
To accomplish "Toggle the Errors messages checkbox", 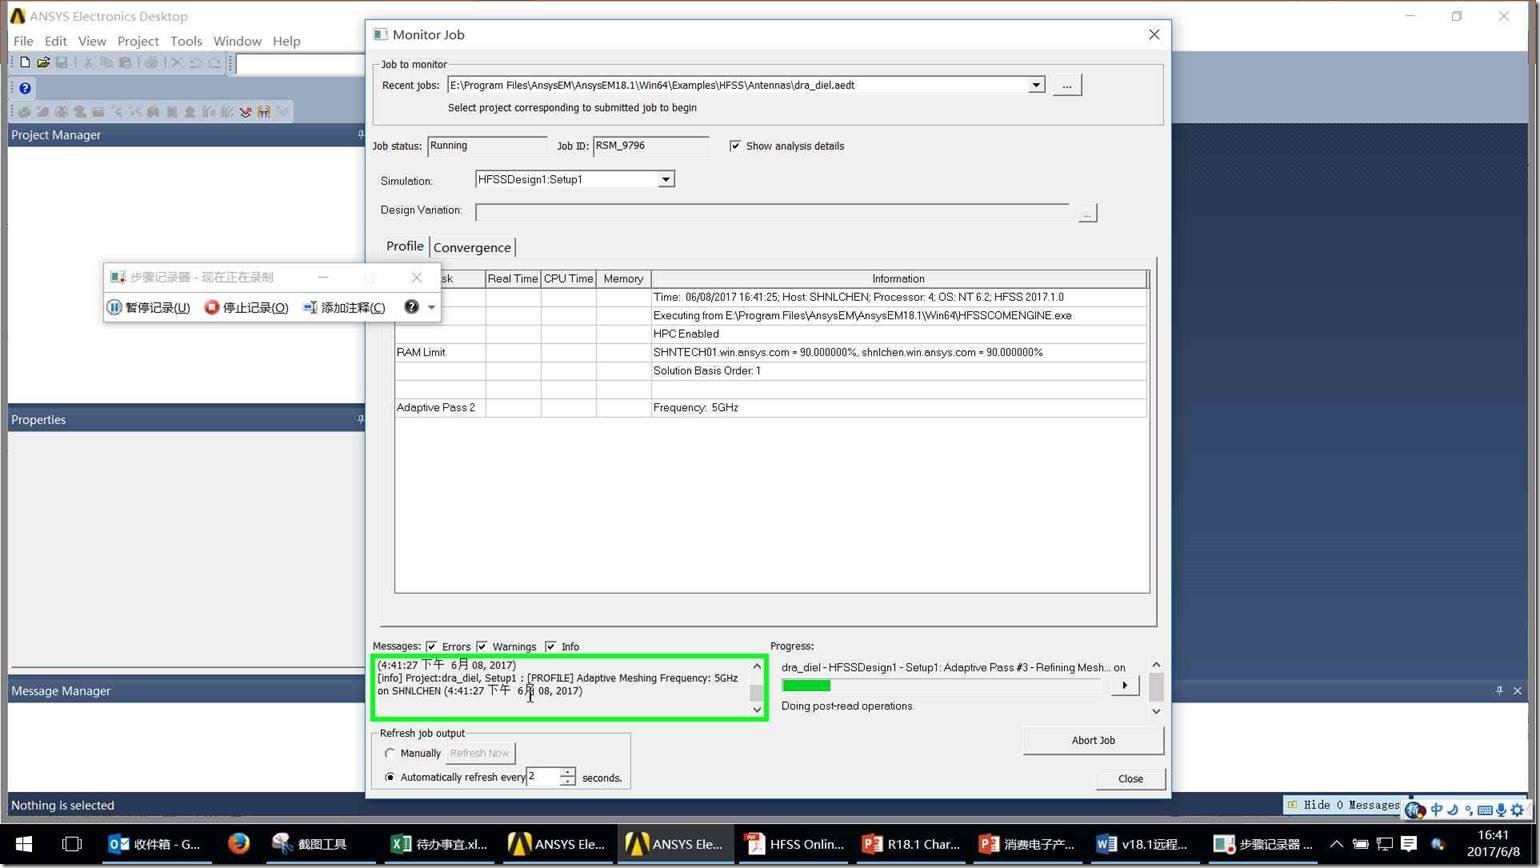I will click(431, 647).
